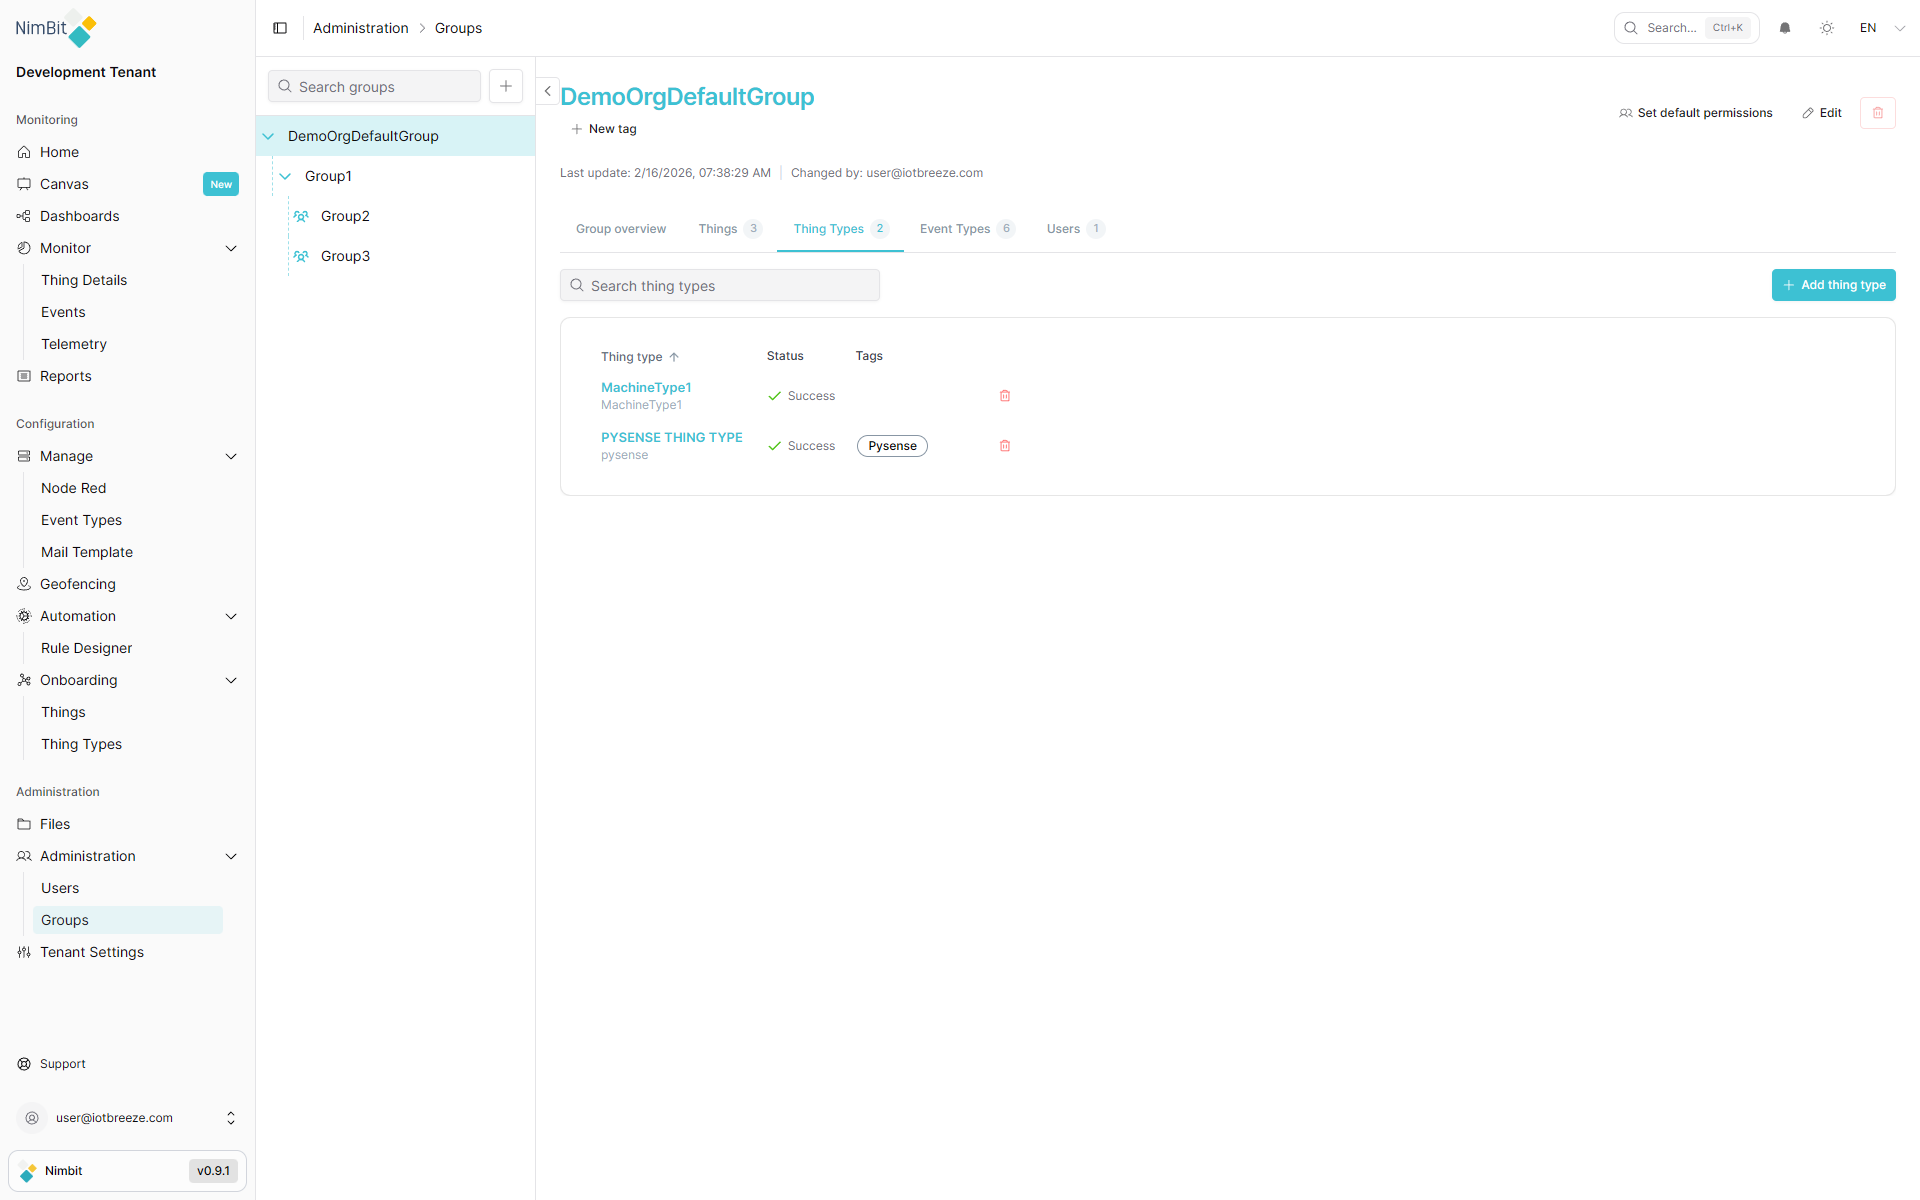Click the red delete group button
Screen dimensions: 1920x1200
tap(1877, 113)
